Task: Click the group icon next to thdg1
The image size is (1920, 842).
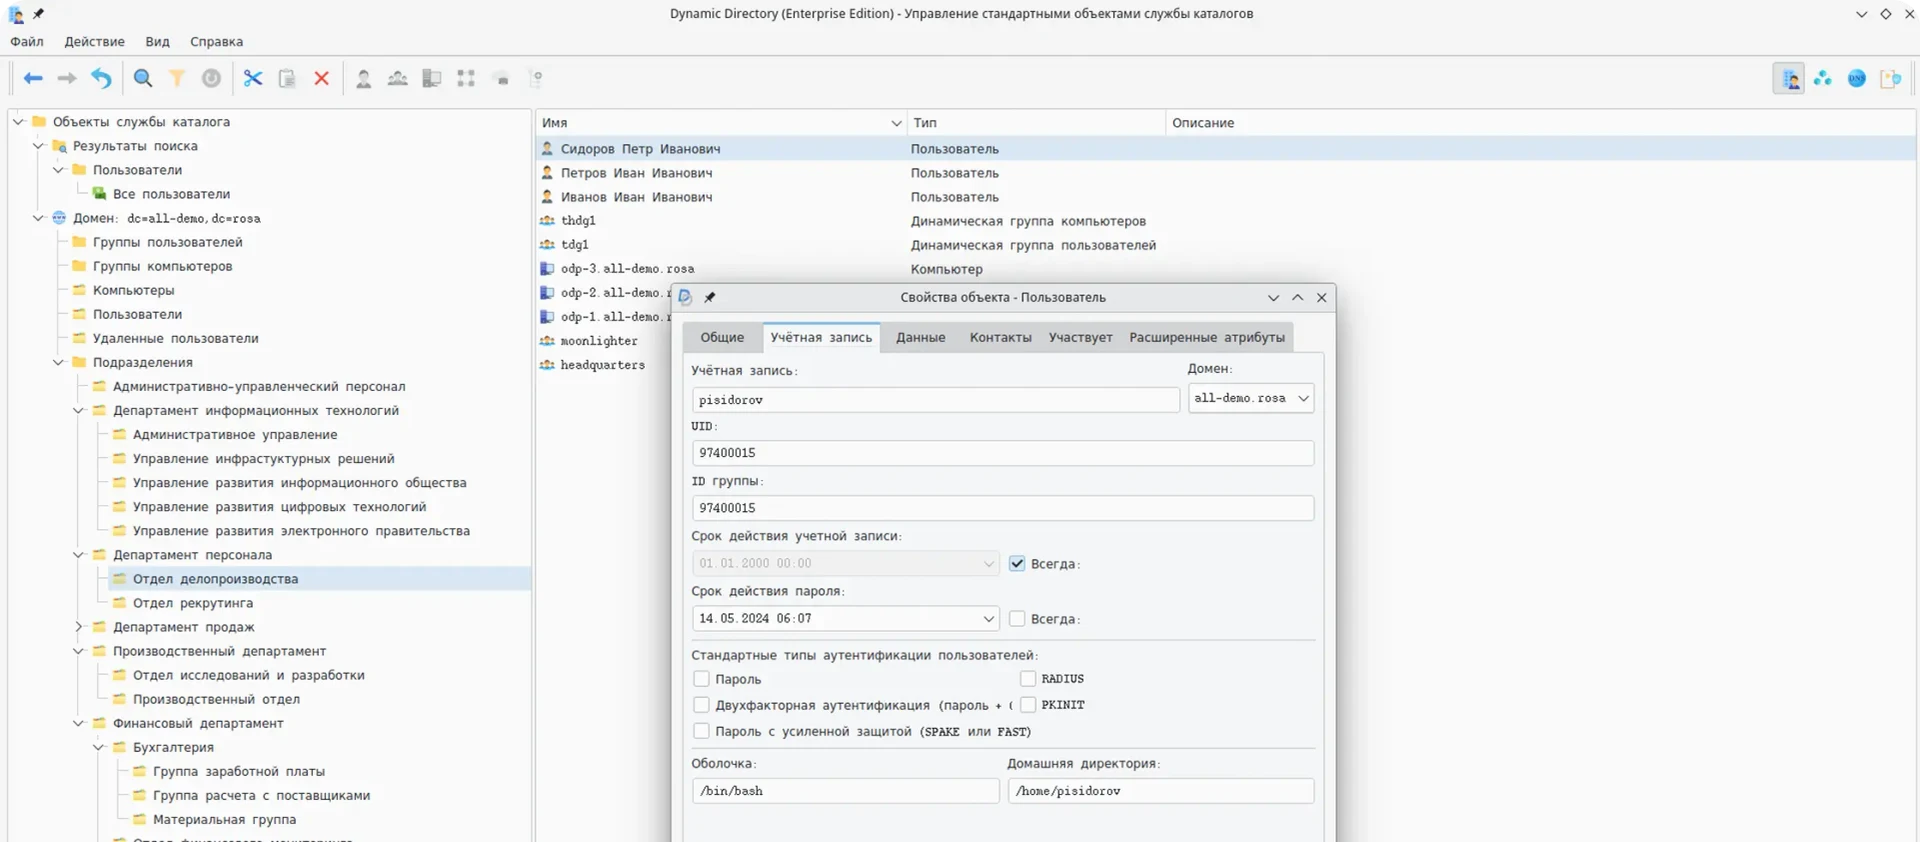Action: point(547,220)
